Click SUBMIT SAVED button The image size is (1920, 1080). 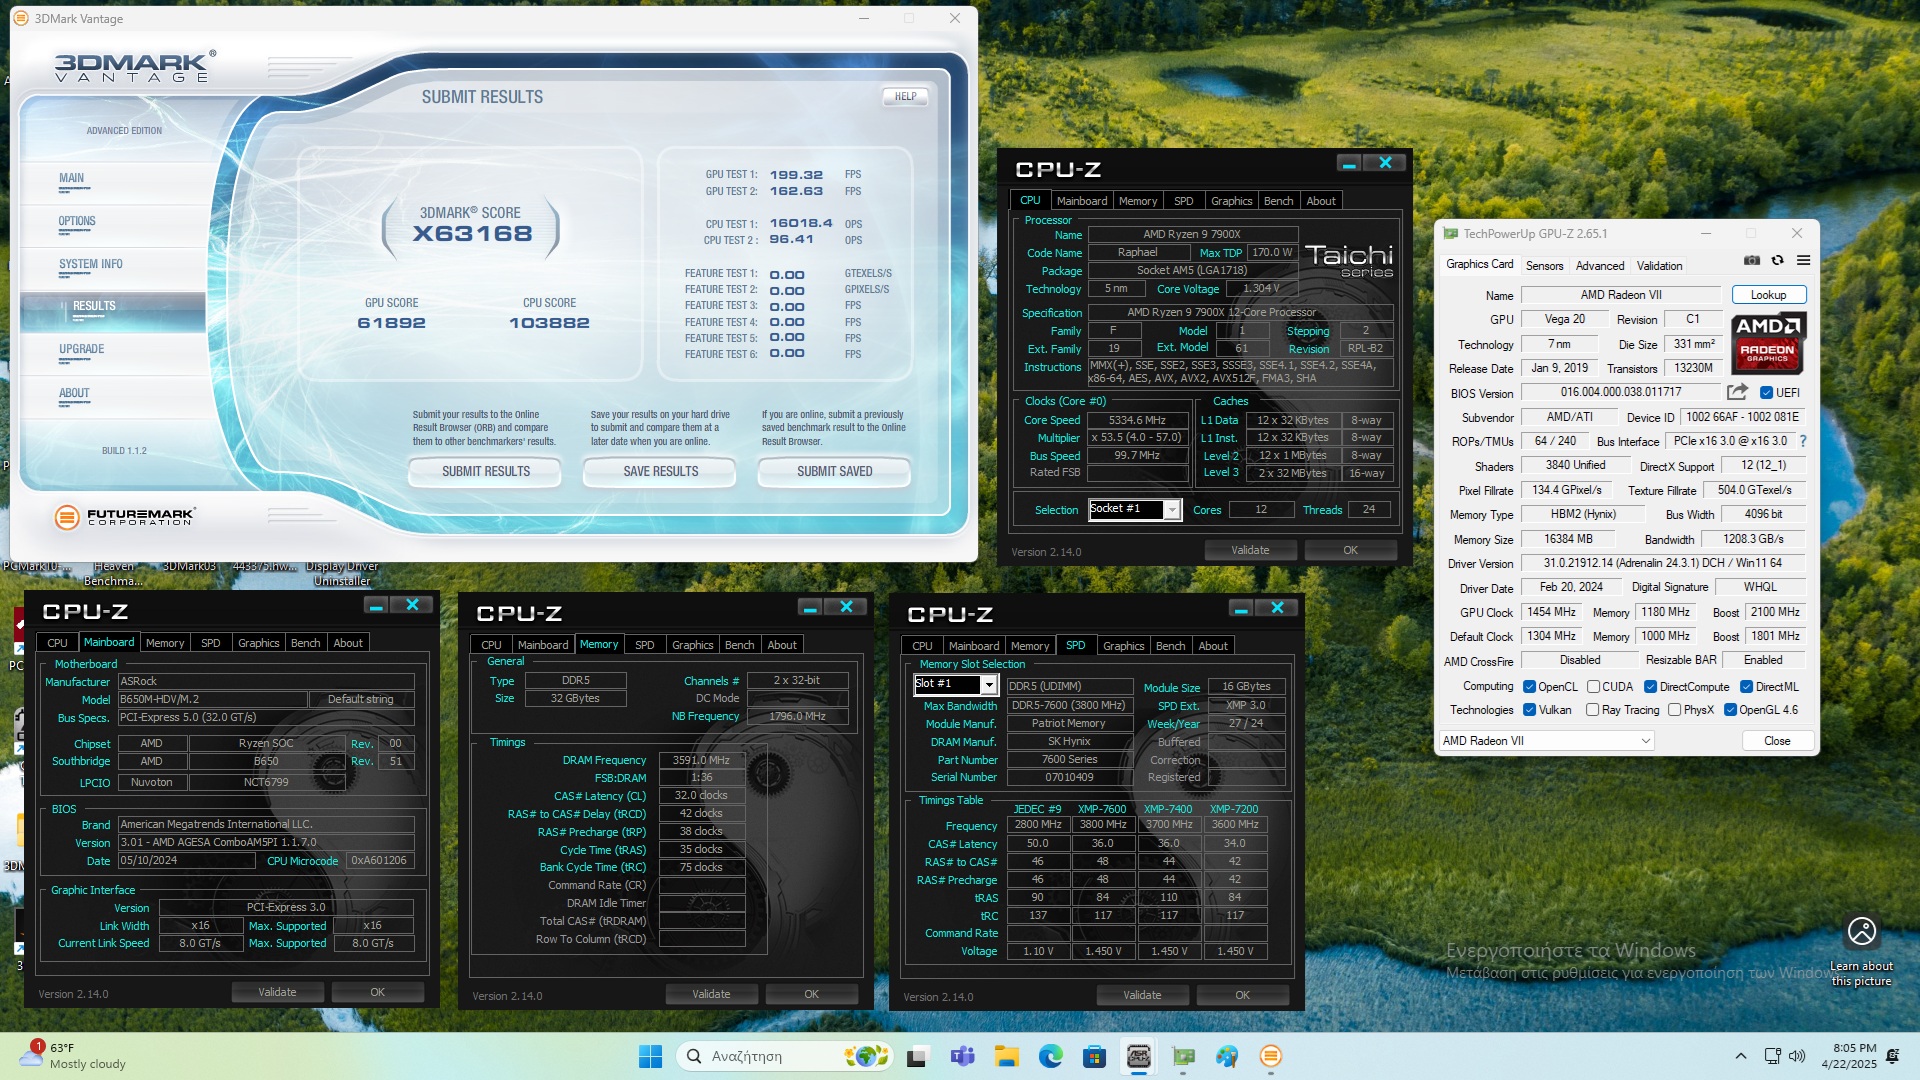click(834, 471)
